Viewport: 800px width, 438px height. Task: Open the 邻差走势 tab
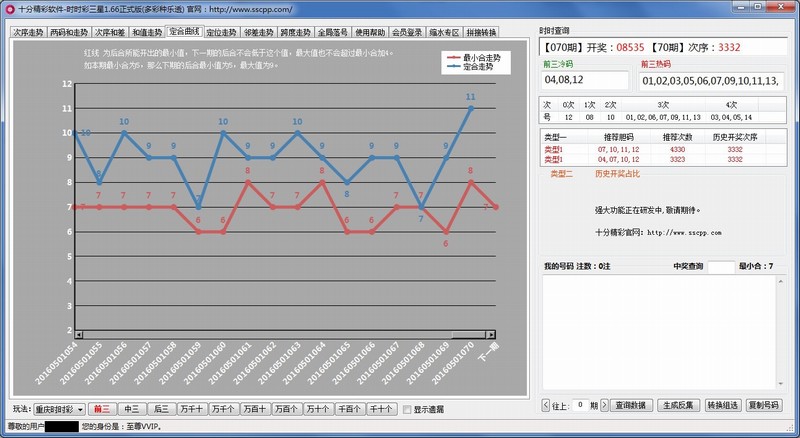[259, 32]
